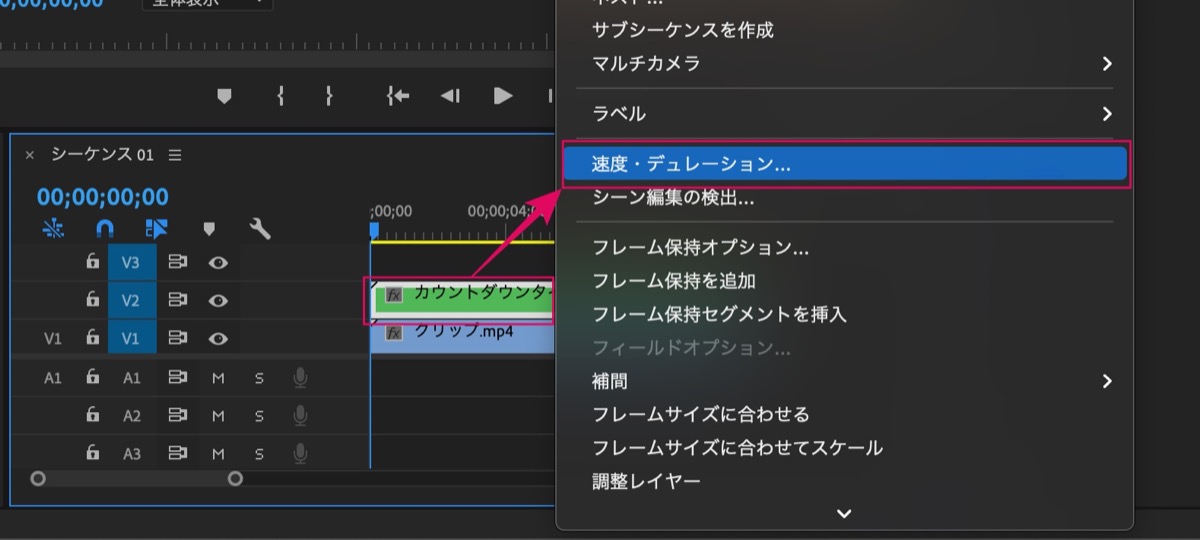The width and height of the screenshot is (1200, 540).
Task: Open timeline display settings wrench
Action: (x=260, y=229)
